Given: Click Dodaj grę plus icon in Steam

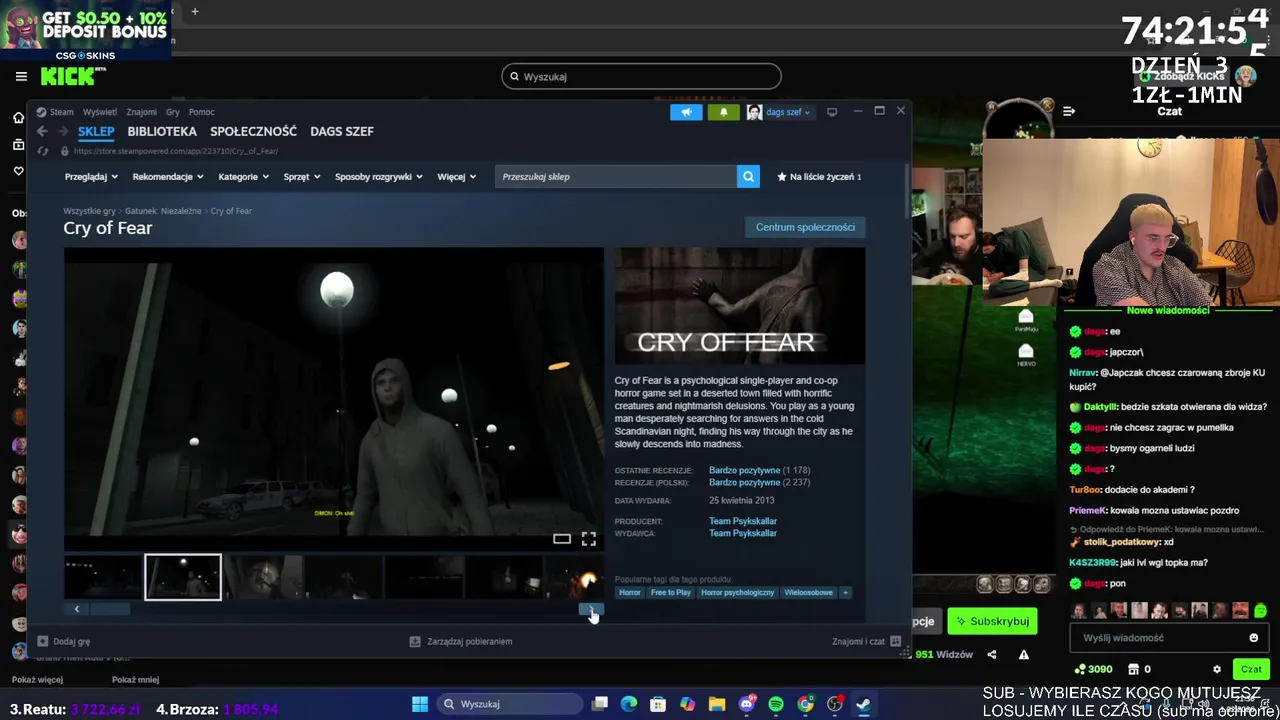Looking at the screenshot, I should [x=43, y=641].
